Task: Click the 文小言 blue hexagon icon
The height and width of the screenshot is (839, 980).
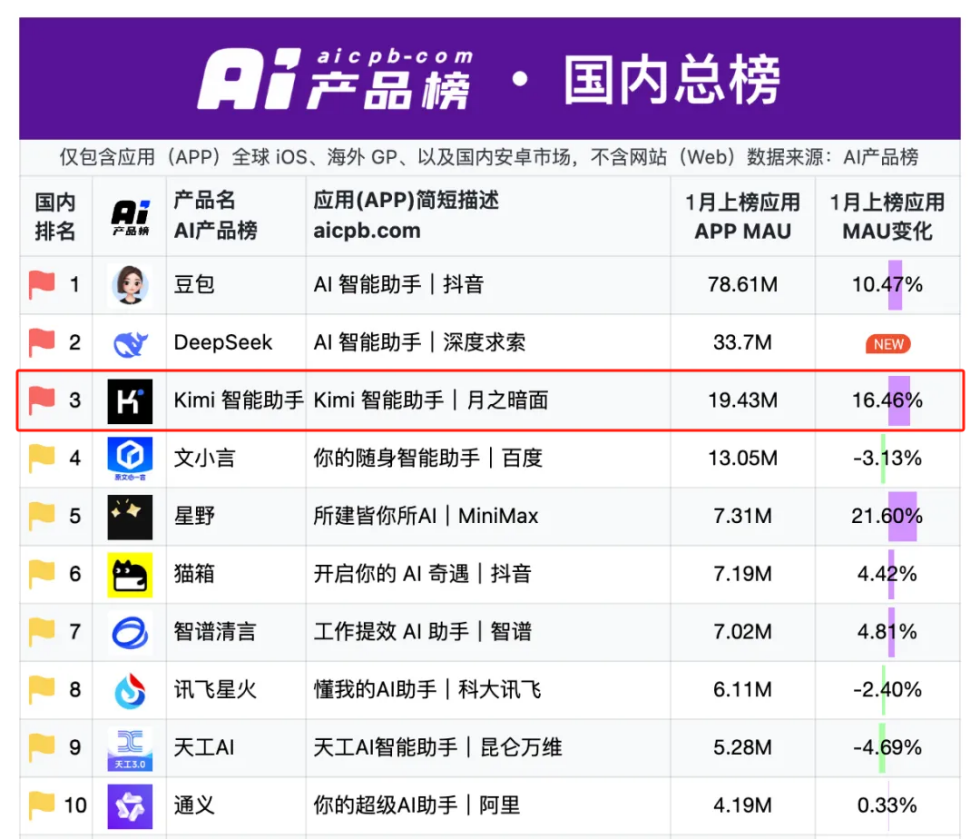Action: [x=130, y=458]
